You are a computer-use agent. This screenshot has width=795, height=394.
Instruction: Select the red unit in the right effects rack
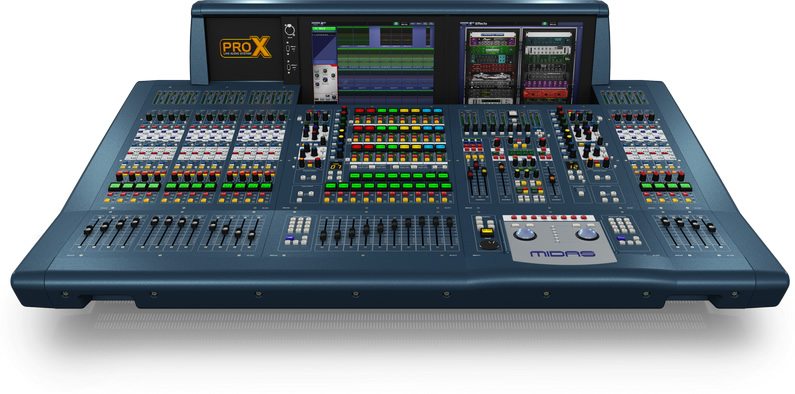[545, 94]
